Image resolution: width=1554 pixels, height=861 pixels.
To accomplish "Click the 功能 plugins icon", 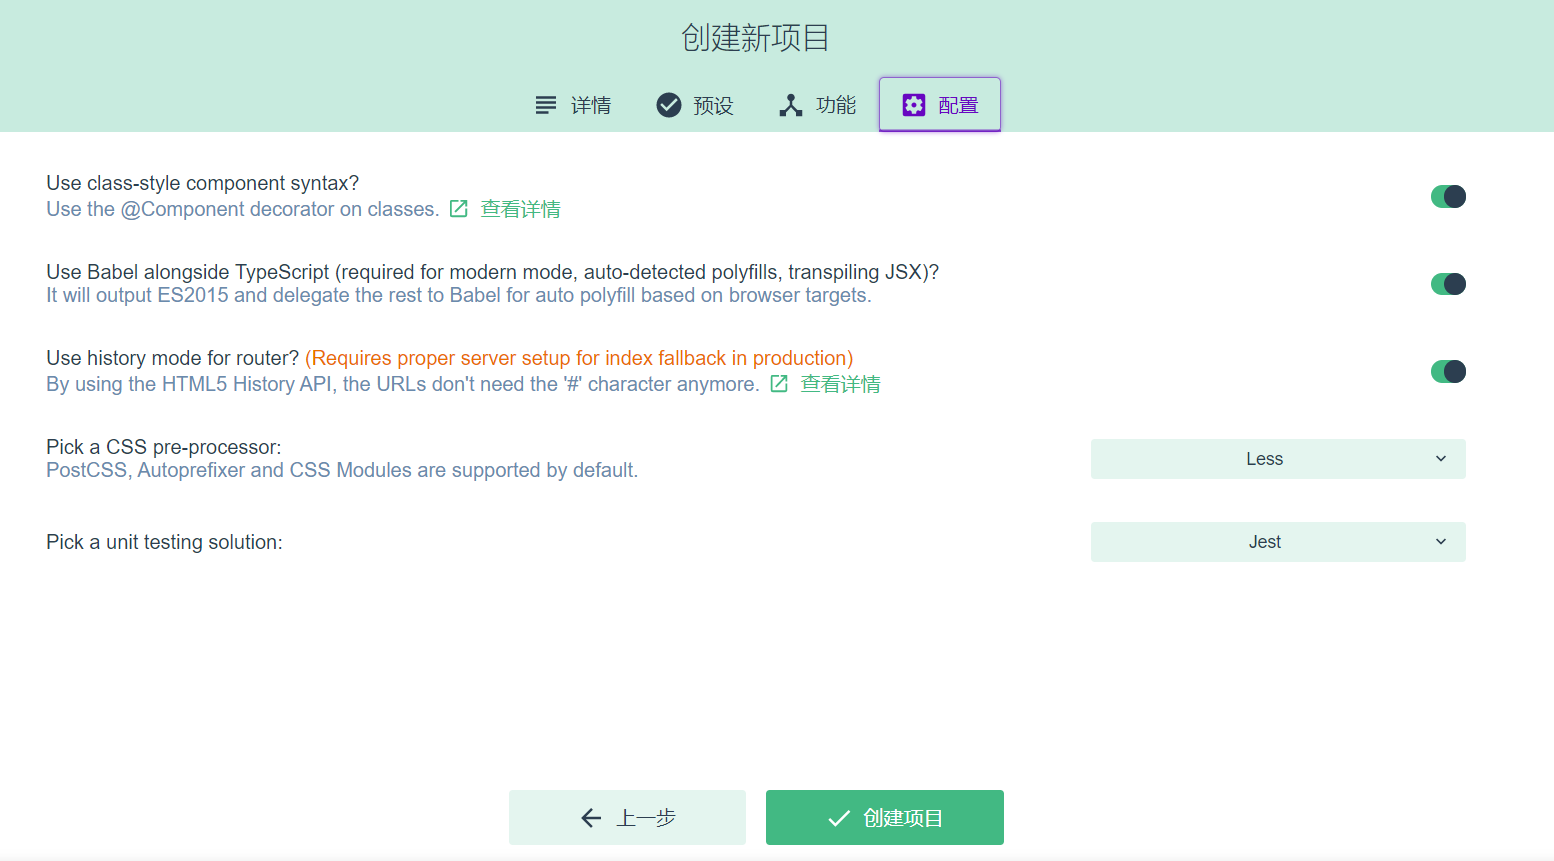I will pyautogui.click(x=791, y=104).
